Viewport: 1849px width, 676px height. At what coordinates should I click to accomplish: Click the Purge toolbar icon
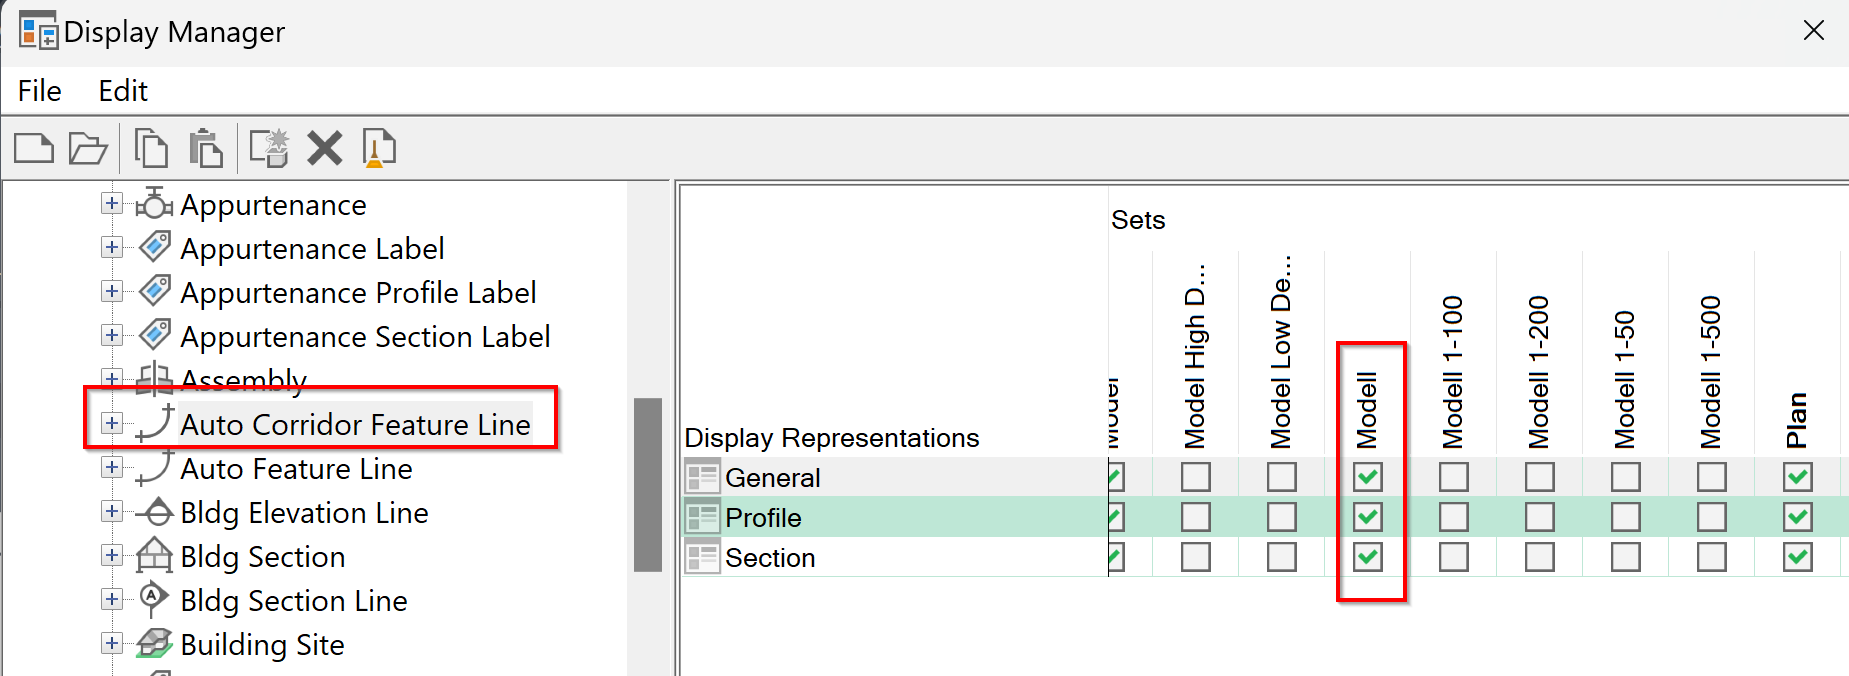[379, 149]
